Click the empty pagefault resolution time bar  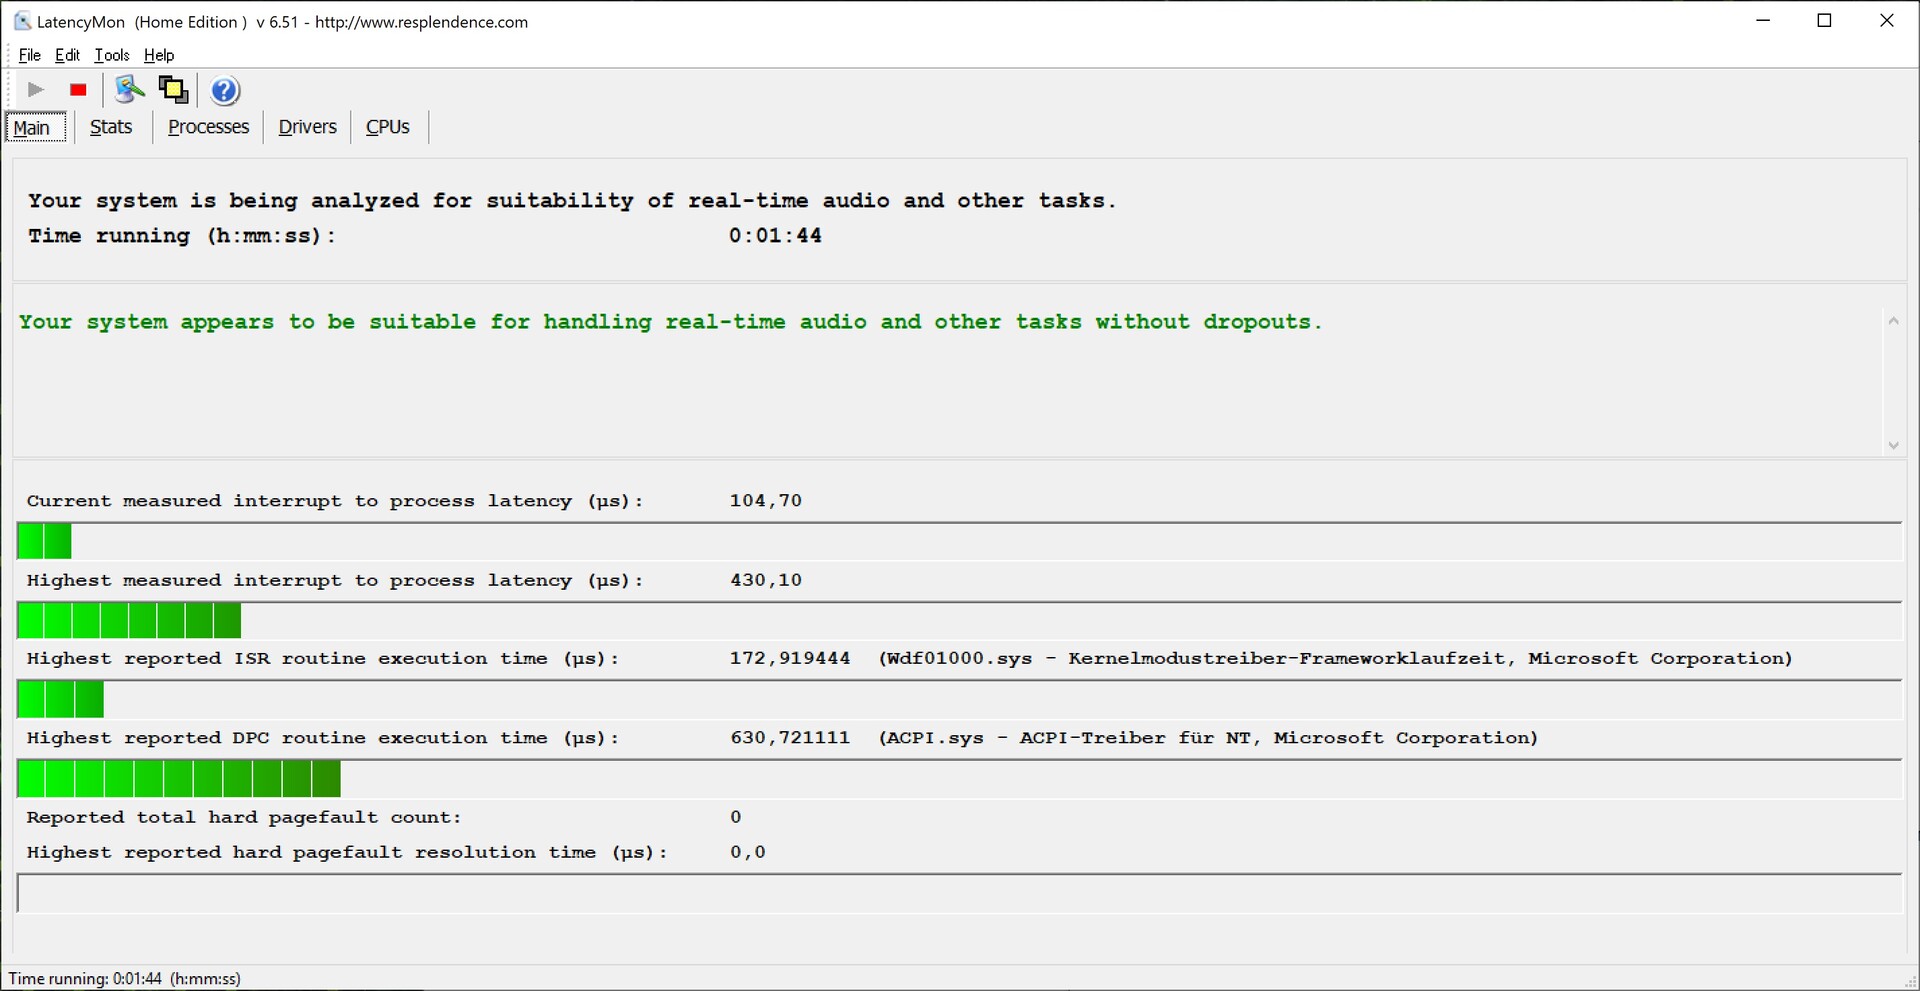pos(958,894)
